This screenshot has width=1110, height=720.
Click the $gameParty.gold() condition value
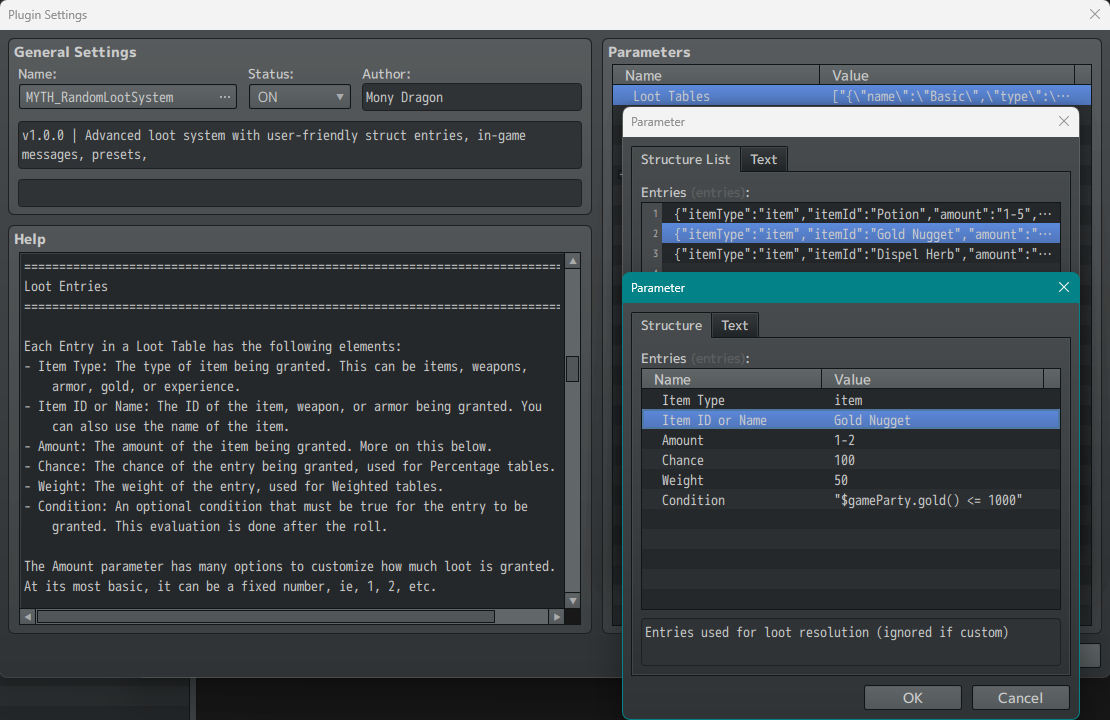coord(927,500)
